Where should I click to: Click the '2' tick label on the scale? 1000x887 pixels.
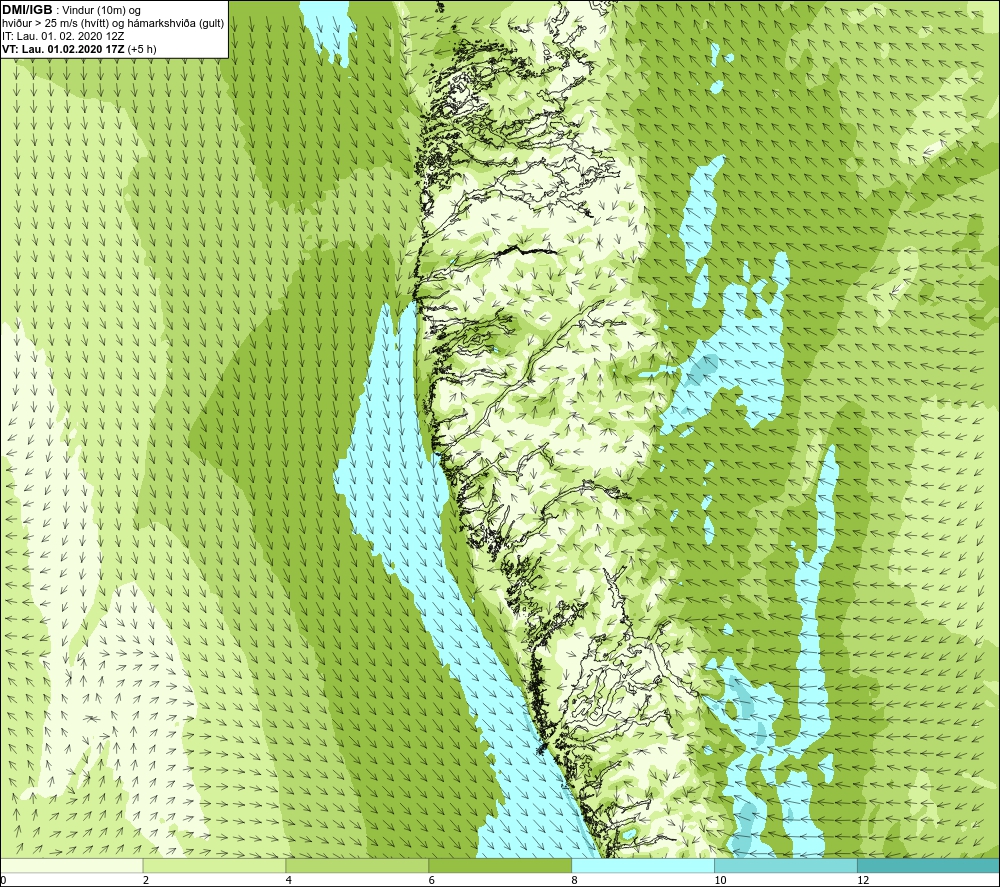click(x=146, y=881)
